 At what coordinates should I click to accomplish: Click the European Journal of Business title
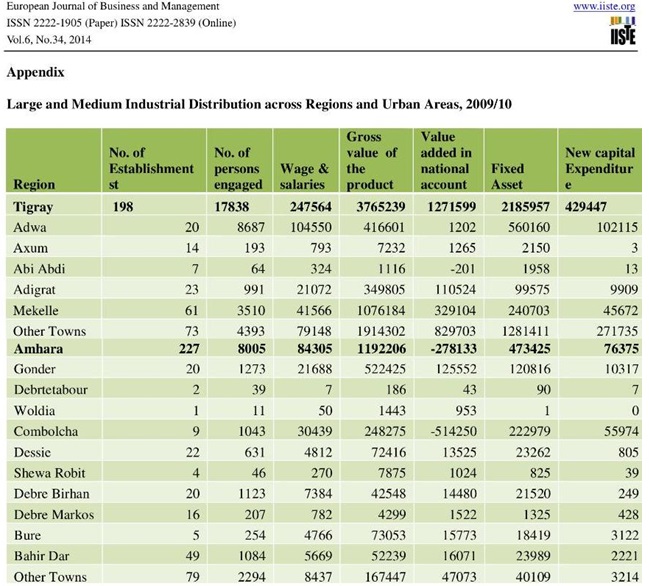click(x=112, y=7)
